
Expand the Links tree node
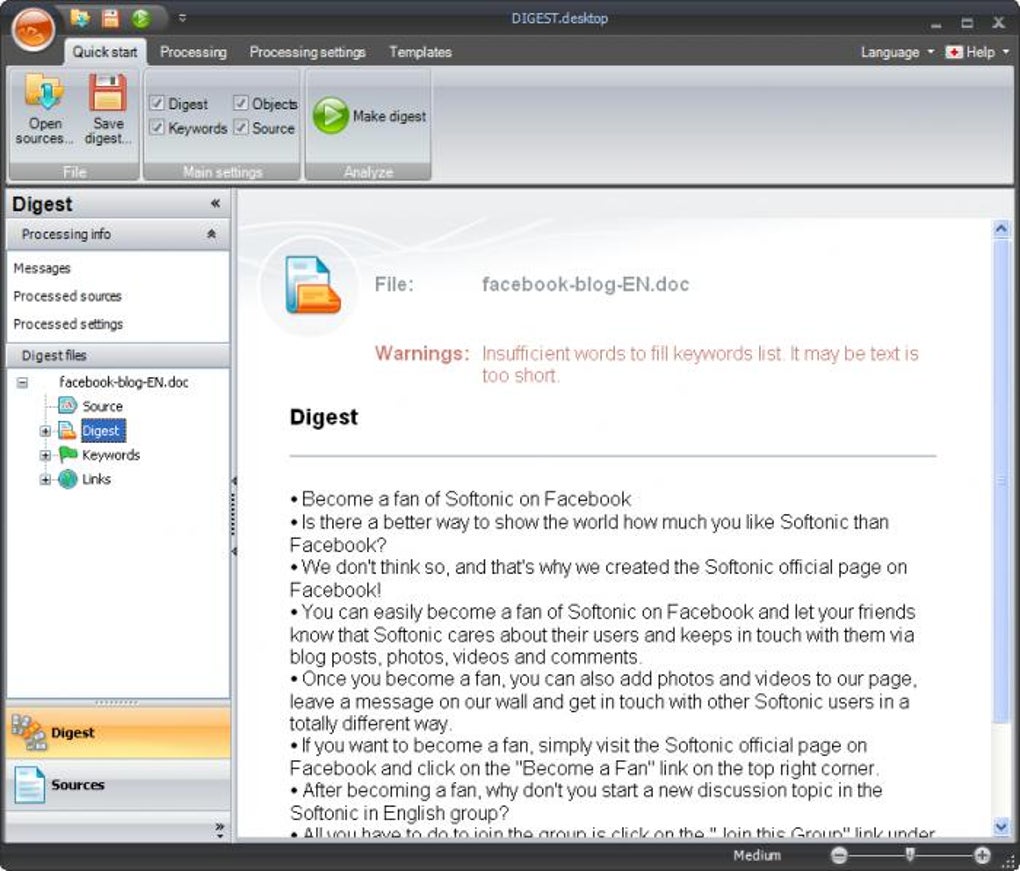tap(44, 479)
